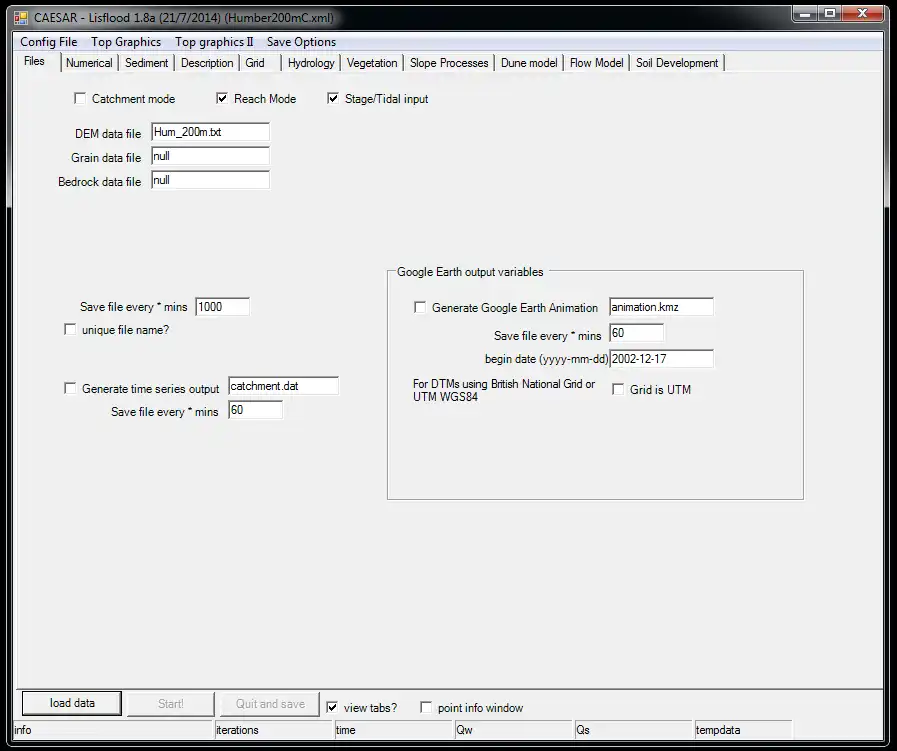Viewport: 897px width, 751px height.
Task: Open the Top graphics II menu
Action: pyautogui.click(x=214, y=42)
